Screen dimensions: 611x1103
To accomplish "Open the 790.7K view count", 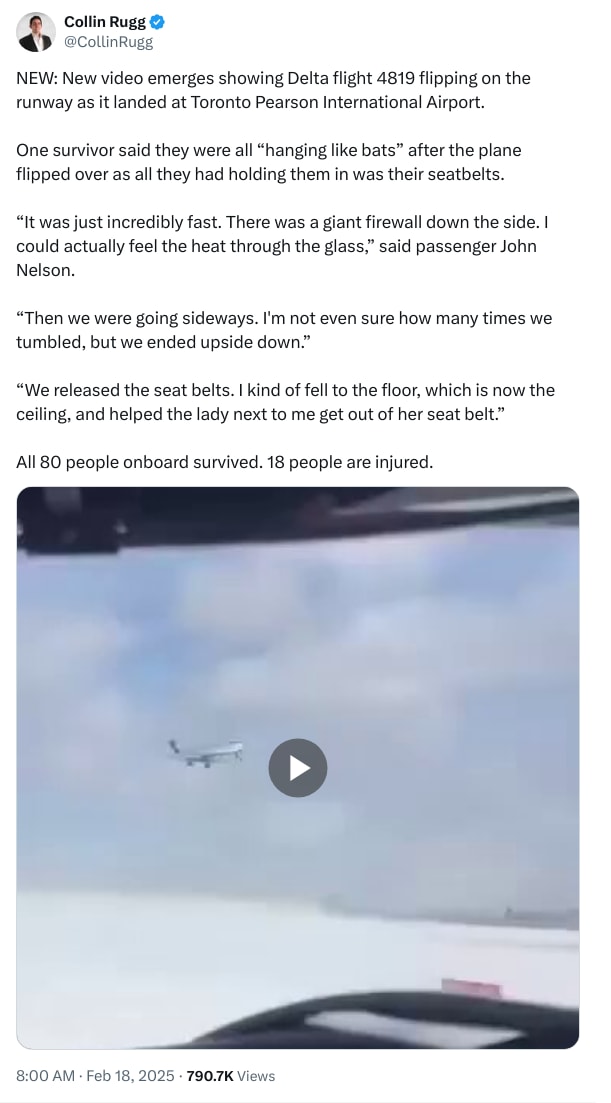I will tap(210, 1076).
